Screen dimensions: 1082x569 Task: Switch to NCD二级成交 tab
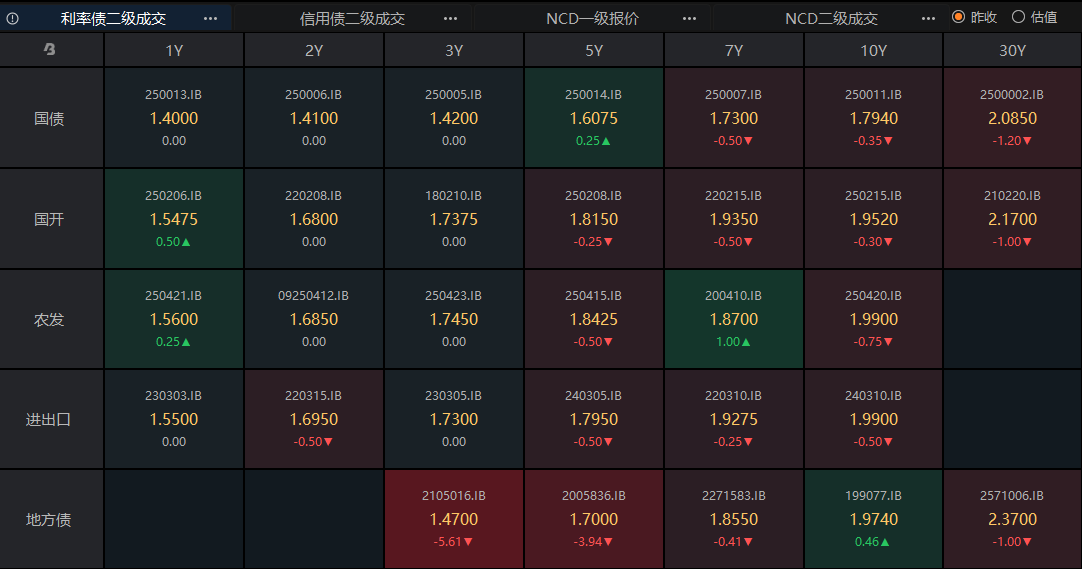coord(831,19)
